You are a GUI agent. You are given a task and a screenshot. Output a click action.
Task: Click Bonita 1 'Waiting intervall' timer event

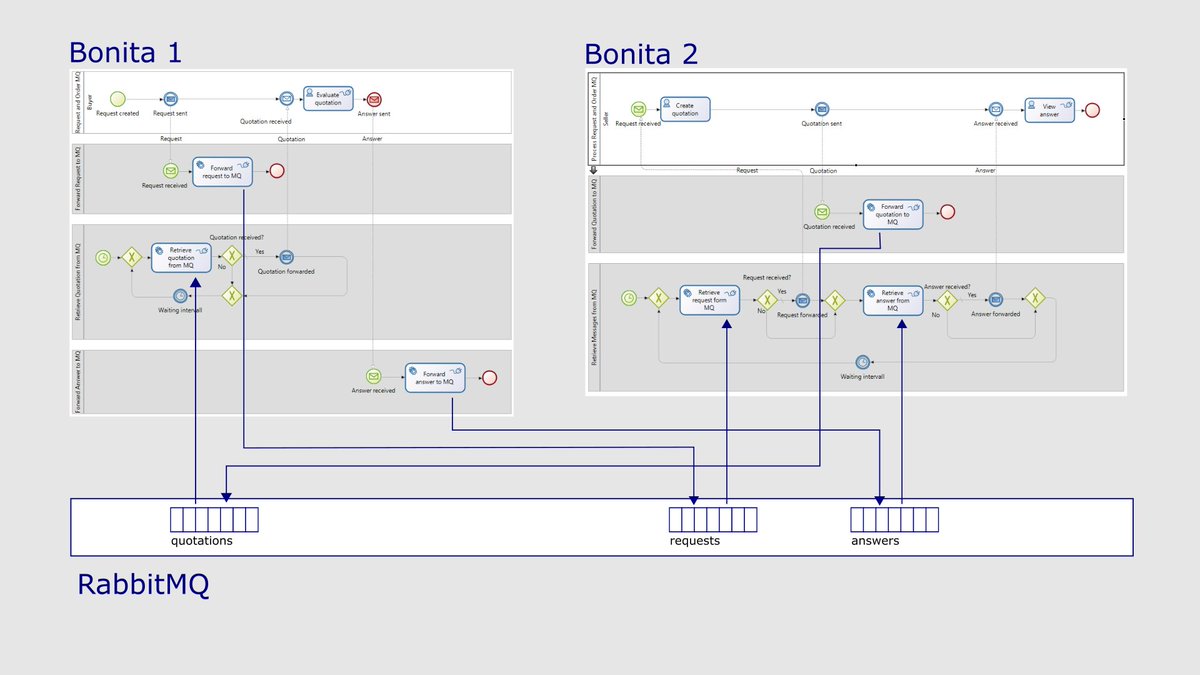pos(180,296)
